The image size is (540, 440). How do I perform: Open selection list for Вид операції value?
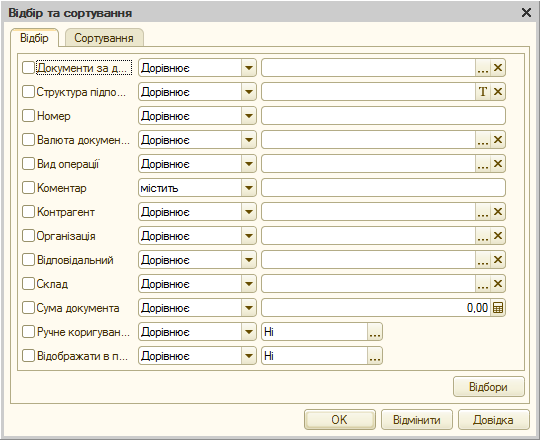pos(483,164)
